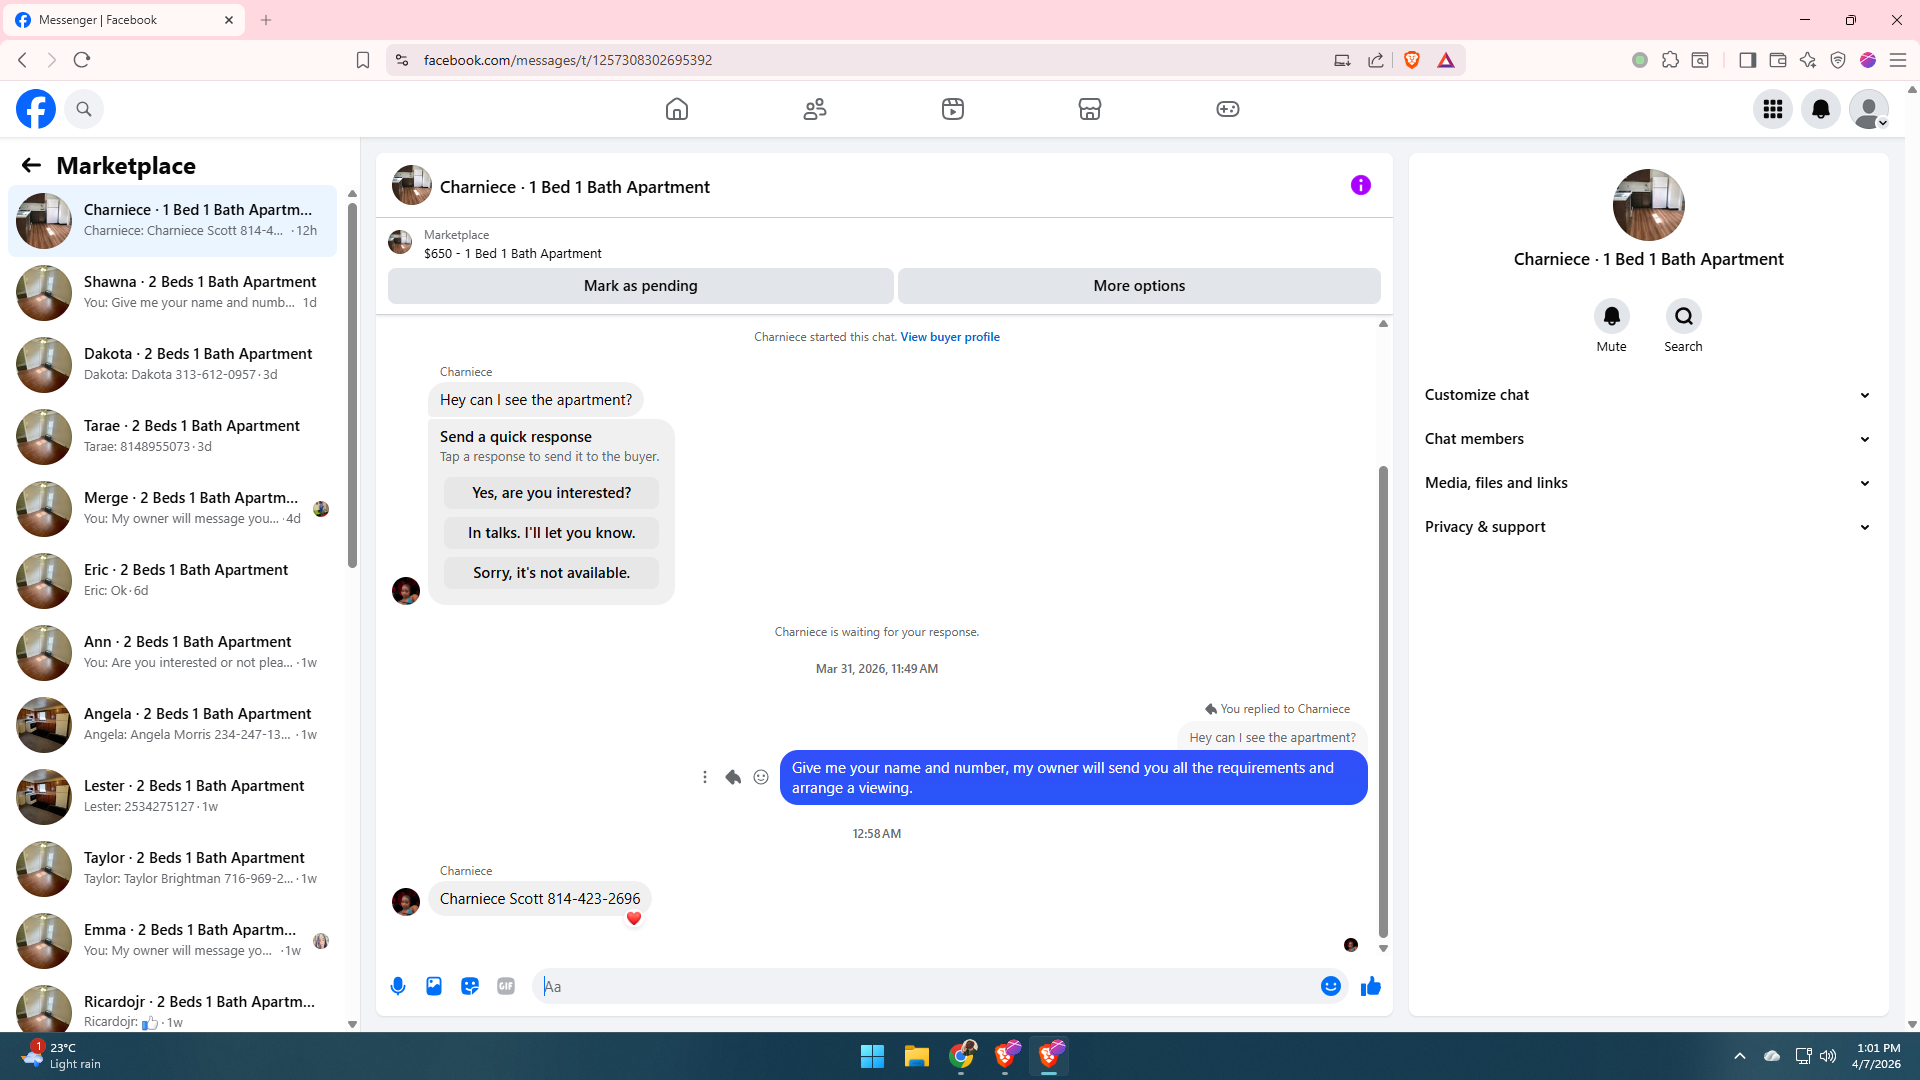Screen dimensions: 1920x1080
Task: Open the Eric 2 Beds conversation
Action: (x=173, y=580)
